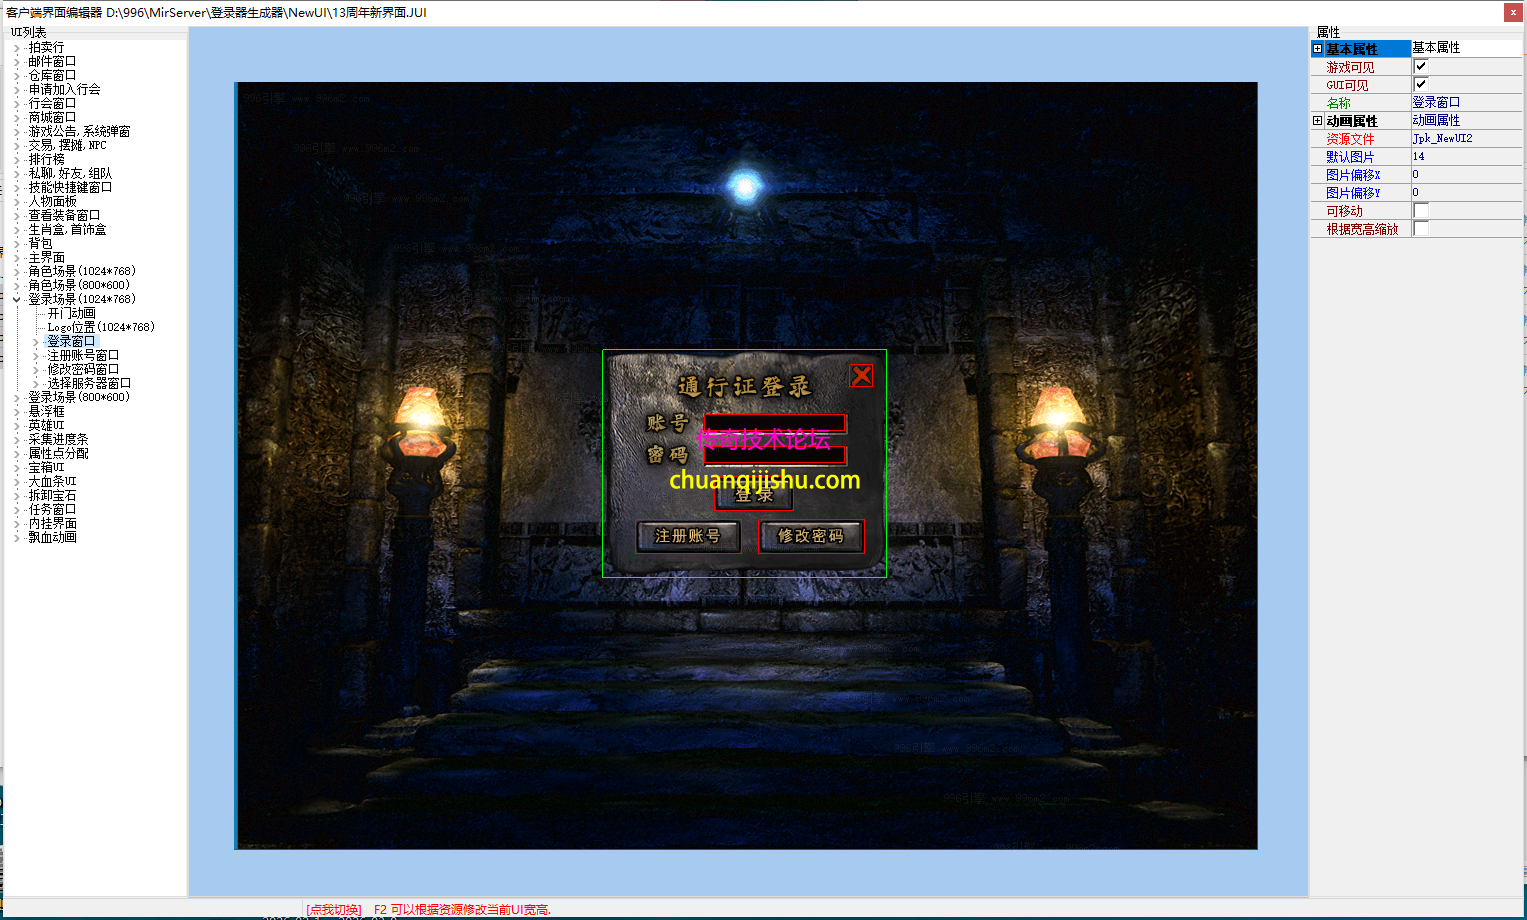Click the 默认图片 value field
The width and height of the screenshot is (1527, 920).
pyautogui.click(x=1465, y=156)
